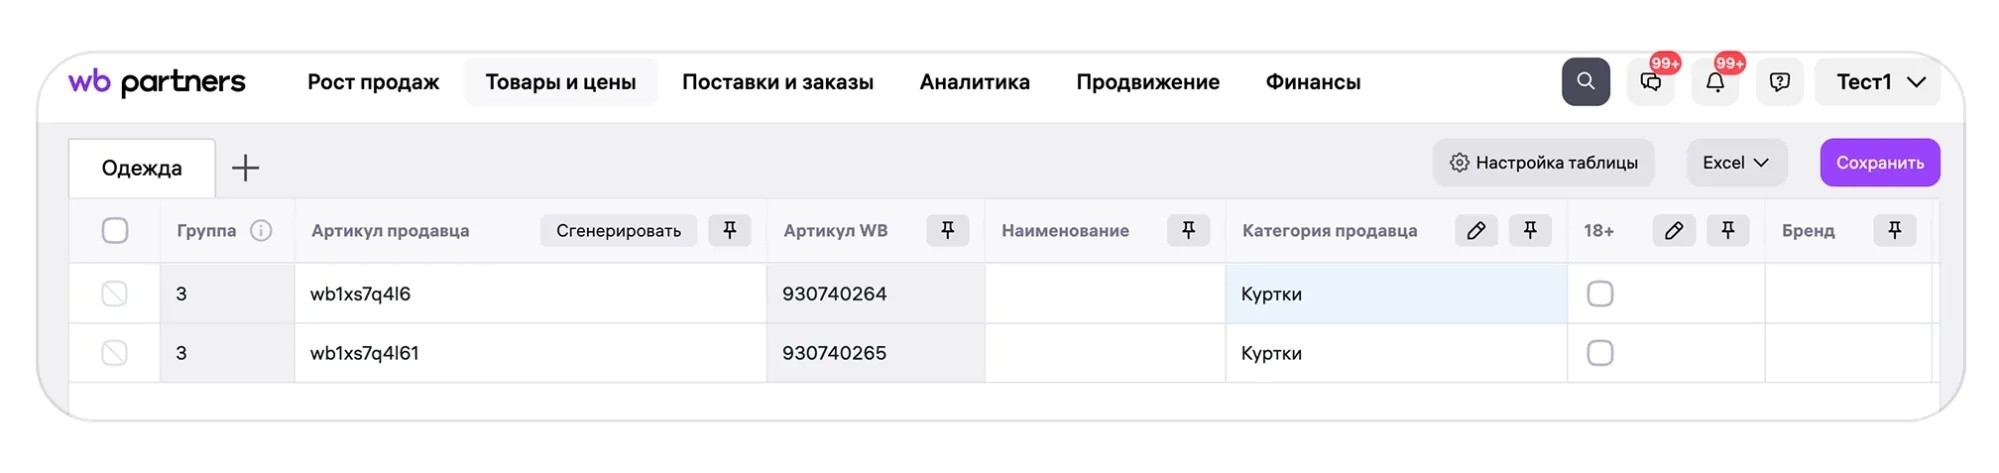
Task: Open the Тест1 account dropdown
Action: tap(1878, 82)
